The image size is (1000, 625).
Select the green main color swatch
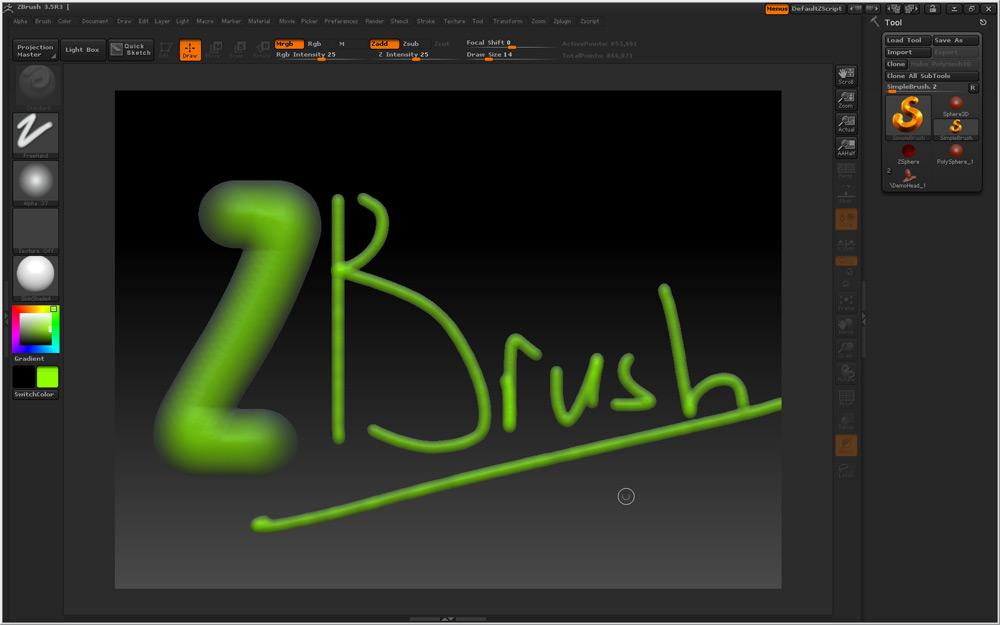pos(47,377)
